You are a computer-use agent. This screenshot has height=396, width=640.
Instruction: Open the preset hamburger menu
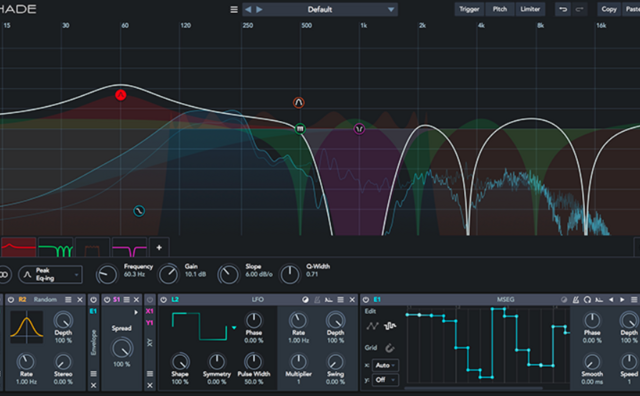tap(234, 9)
